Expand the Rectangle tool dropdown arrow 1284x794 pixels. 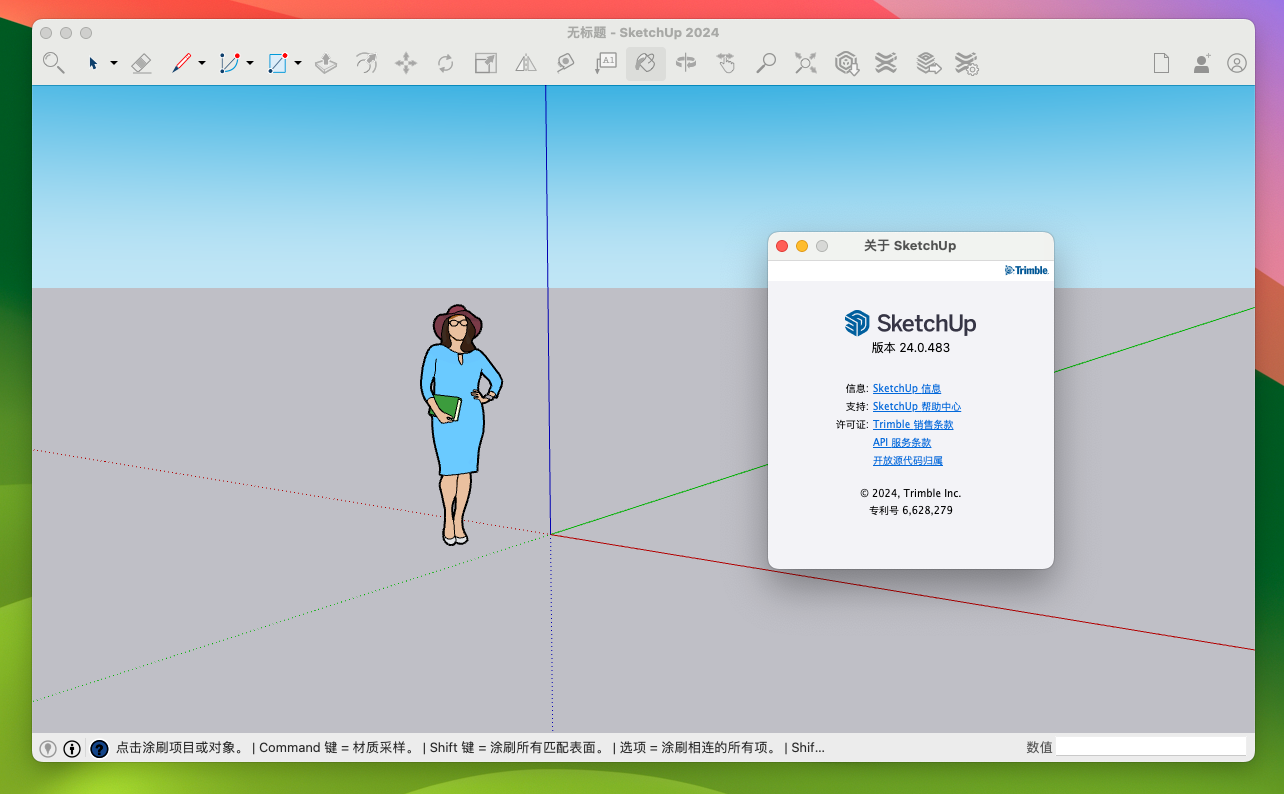coord(298,63)
